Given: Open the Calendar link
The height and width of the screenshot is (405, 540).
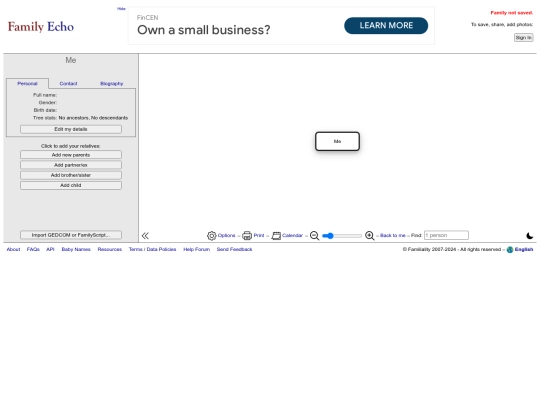Looking at the screenshot, I should pos(292,236).
